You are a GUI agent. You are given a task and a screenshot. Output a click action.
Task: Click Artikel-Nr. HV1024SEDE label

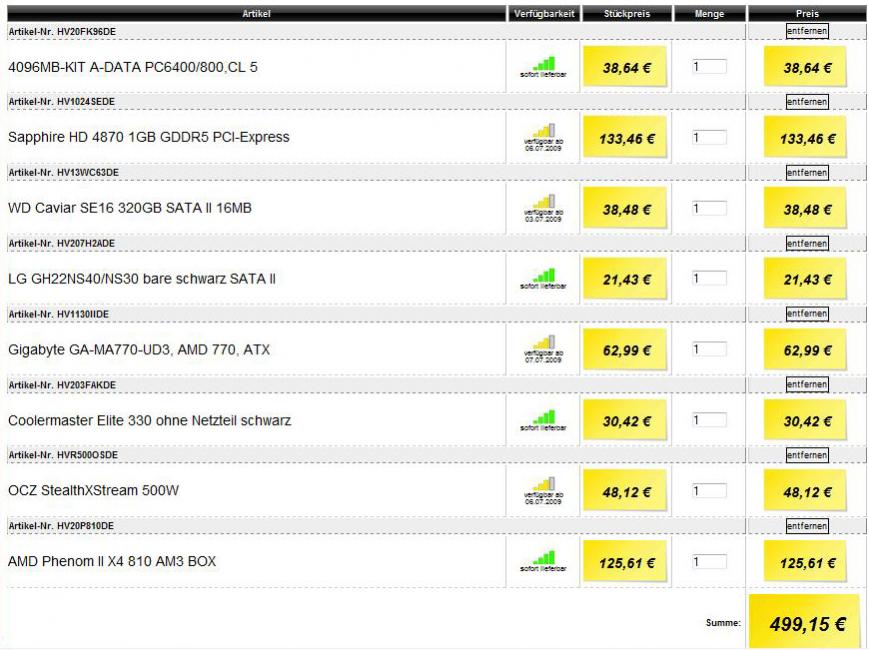62,101
